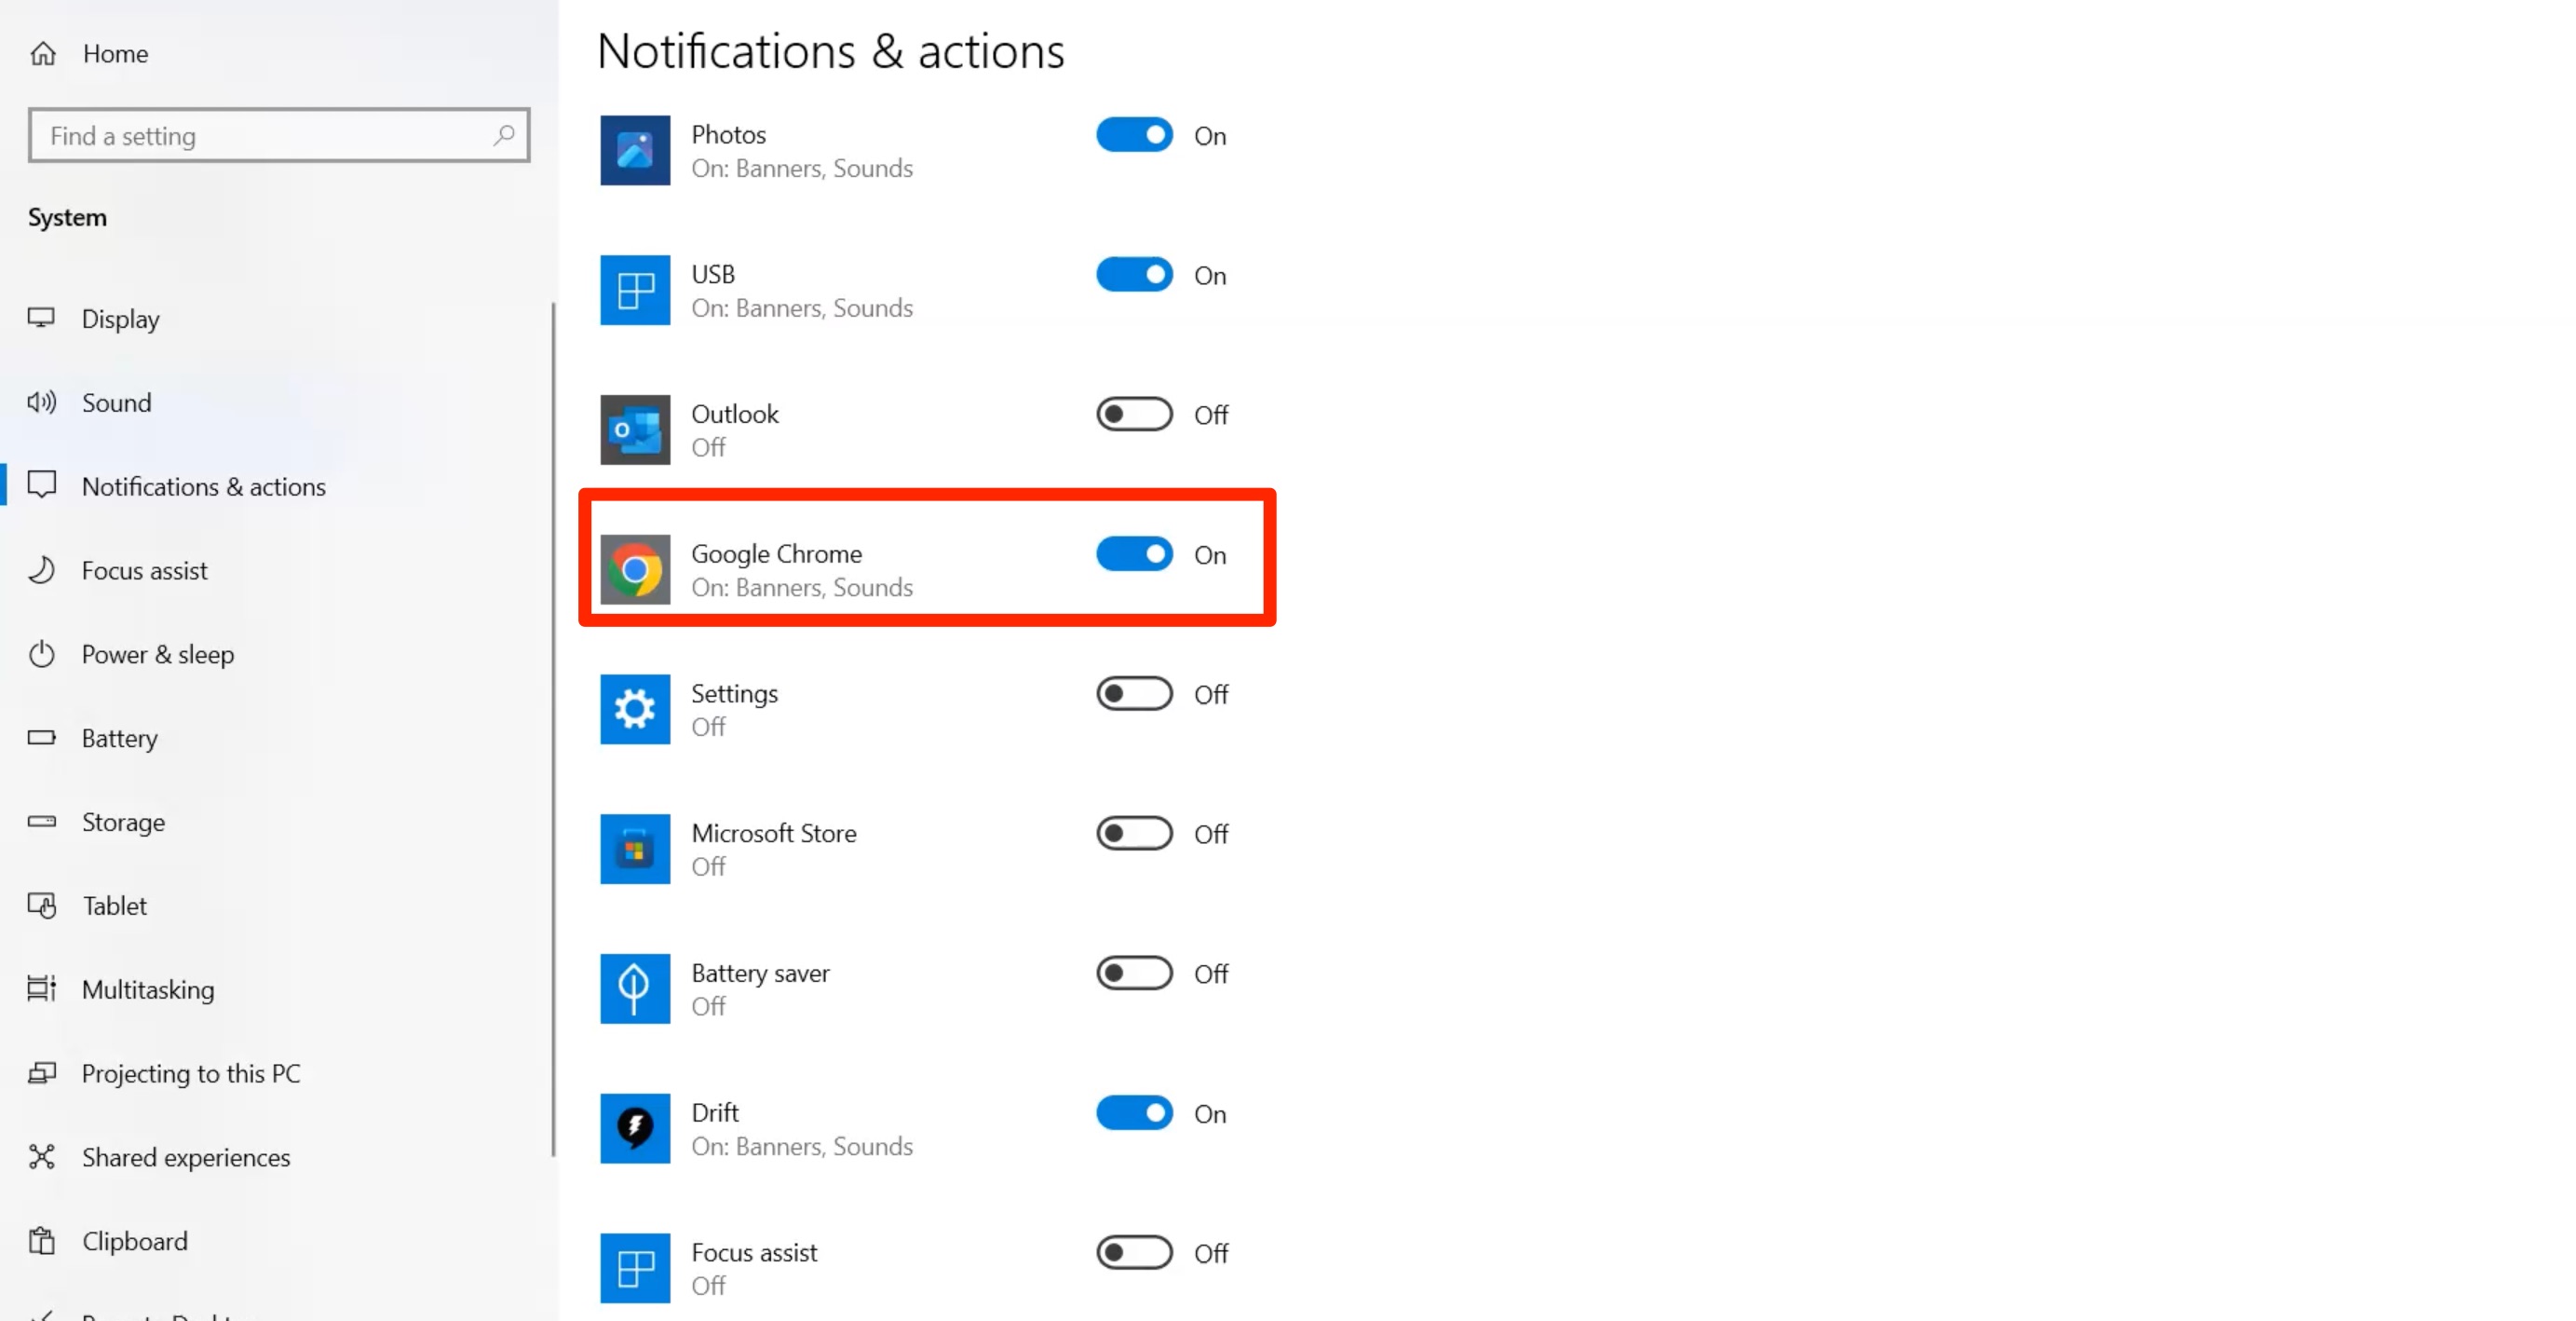Open Multitasking settings

[147, 989]
